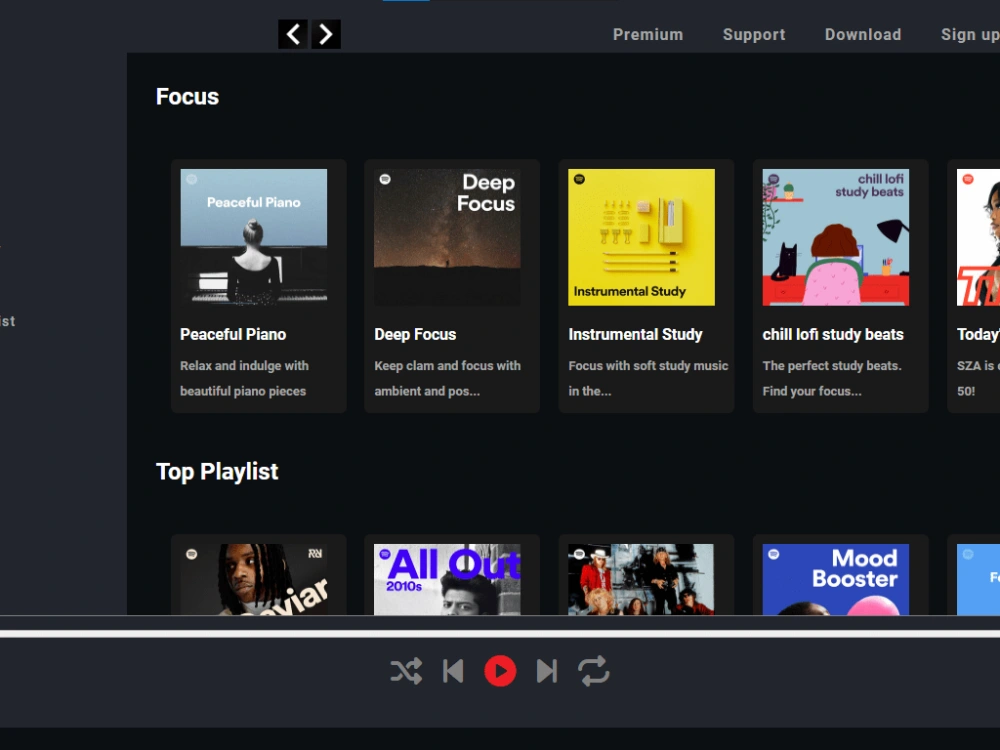
Task: Open the Support link
Action: pyautogui.click(x=754, y=34)
